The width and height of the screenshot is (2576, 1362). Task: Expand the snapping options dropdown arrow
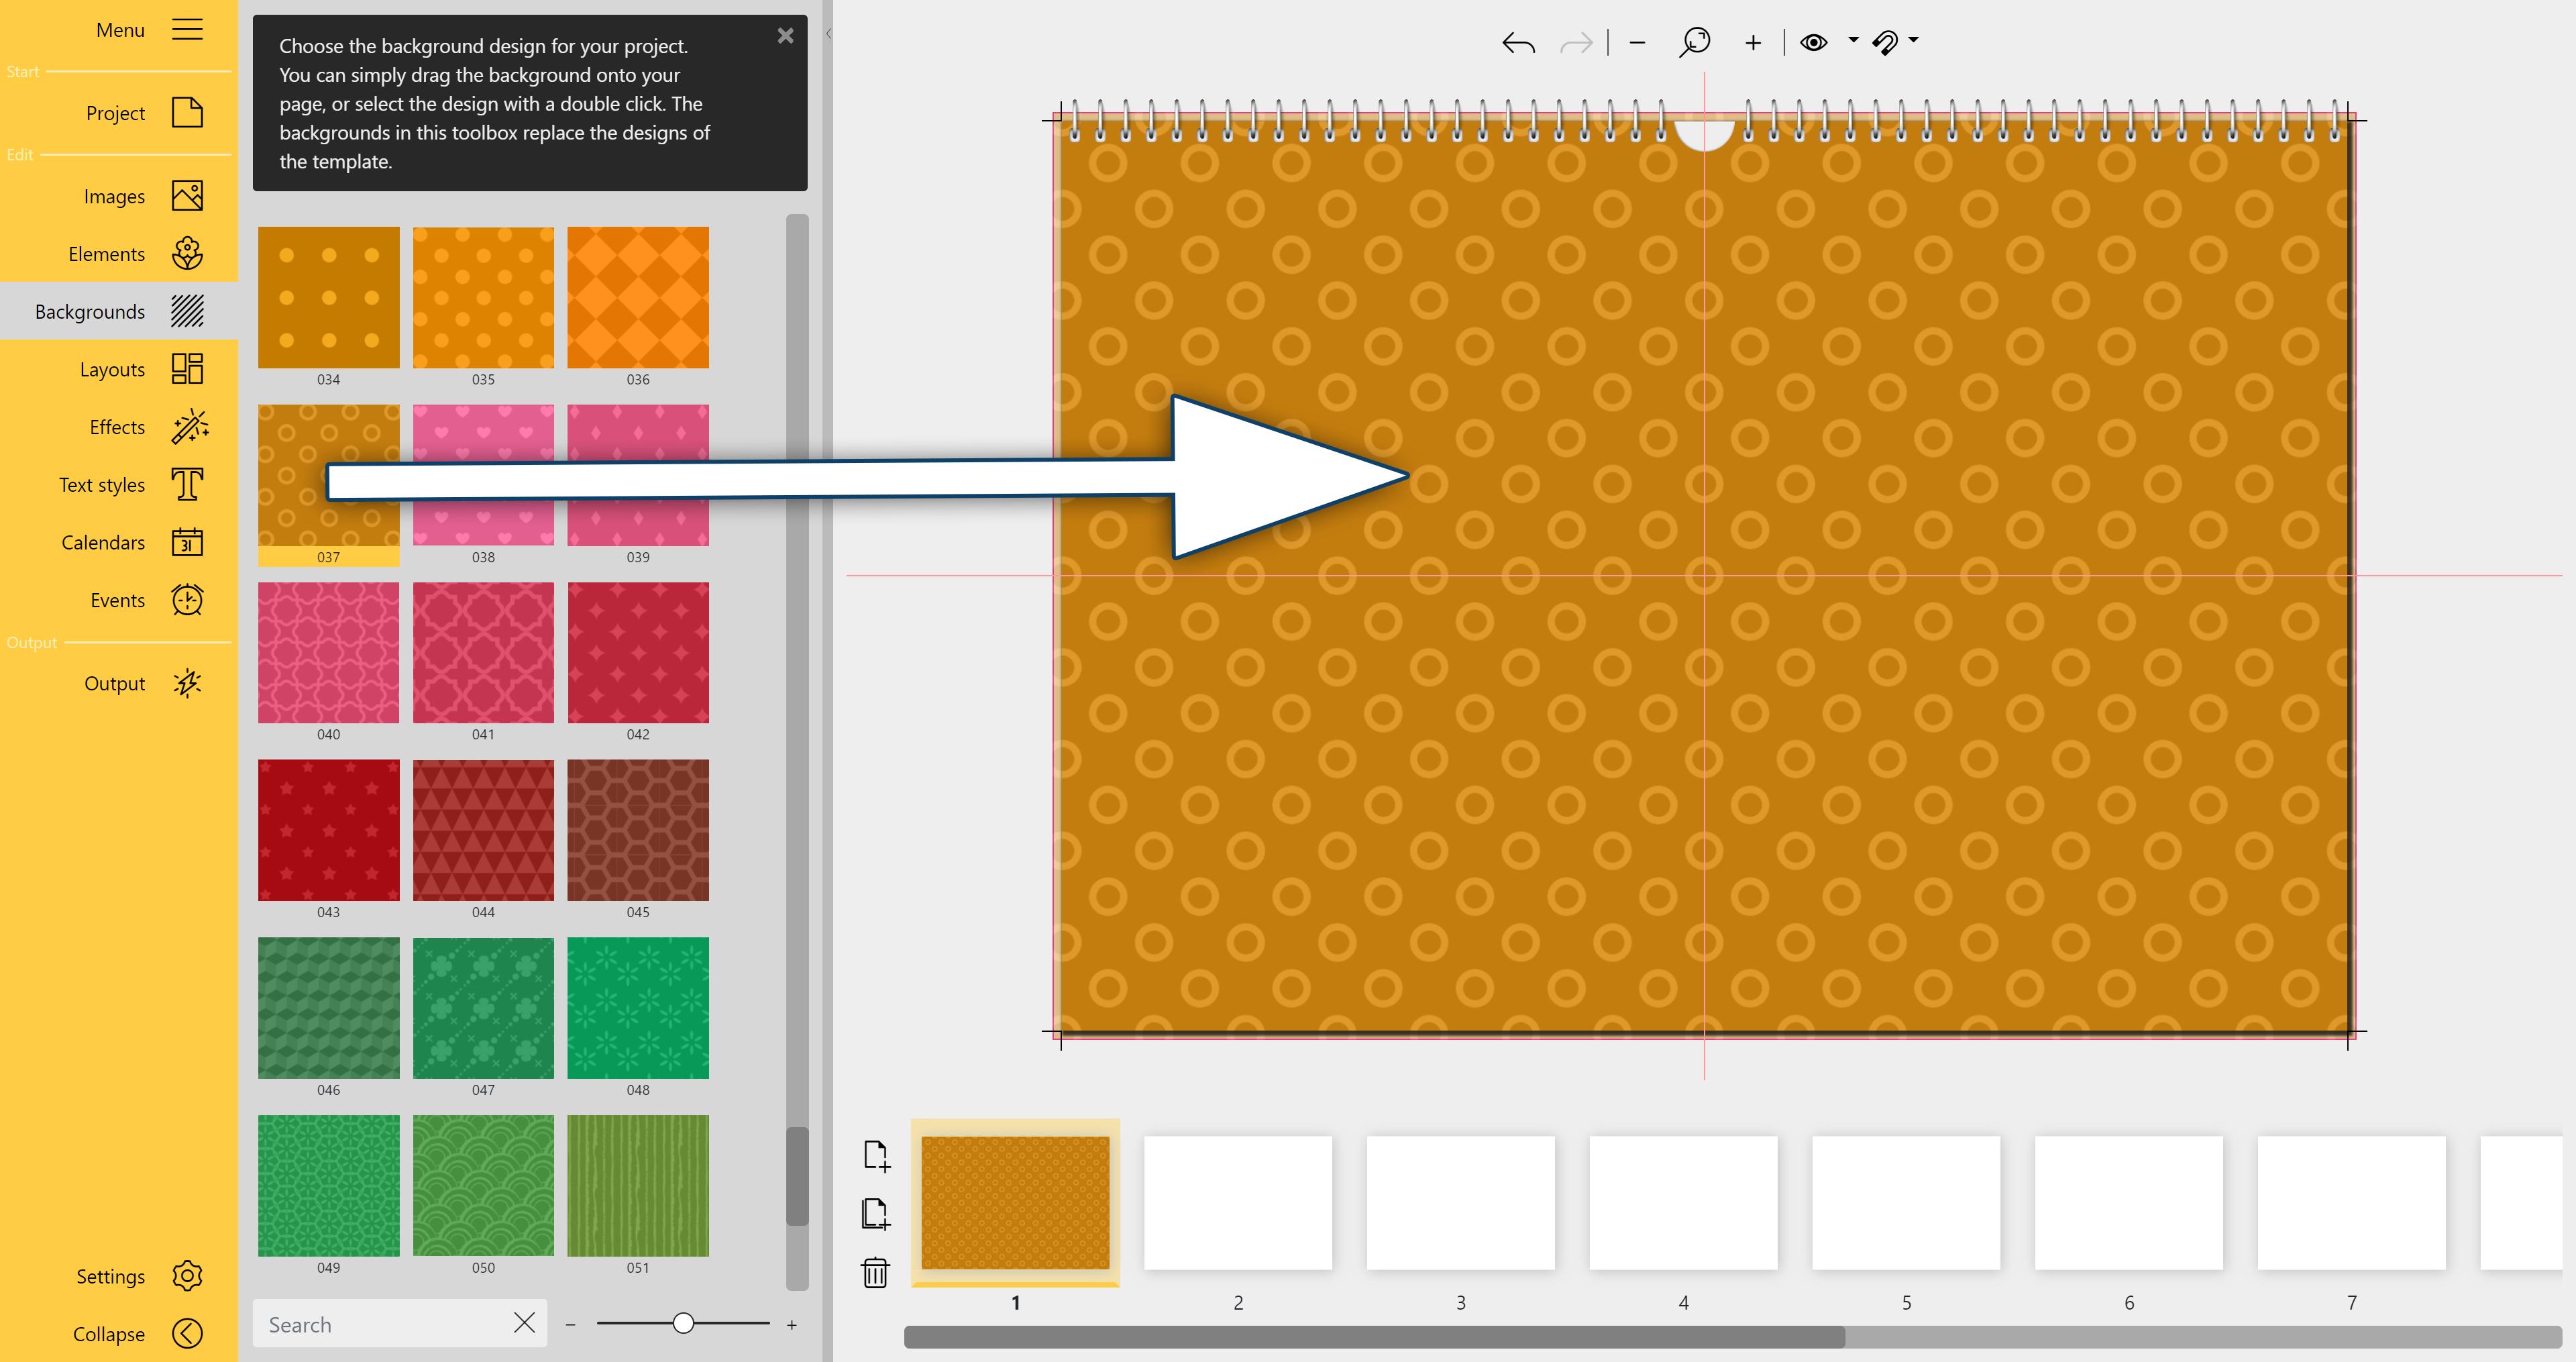click(x=1914, y=40)
